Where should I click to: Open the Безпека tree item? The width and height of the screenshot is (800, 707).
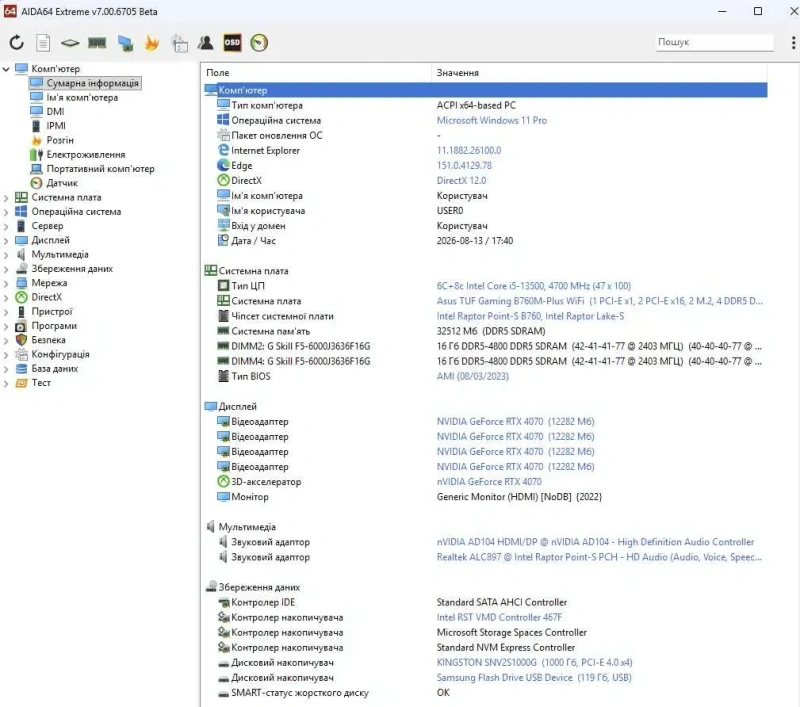48,340
